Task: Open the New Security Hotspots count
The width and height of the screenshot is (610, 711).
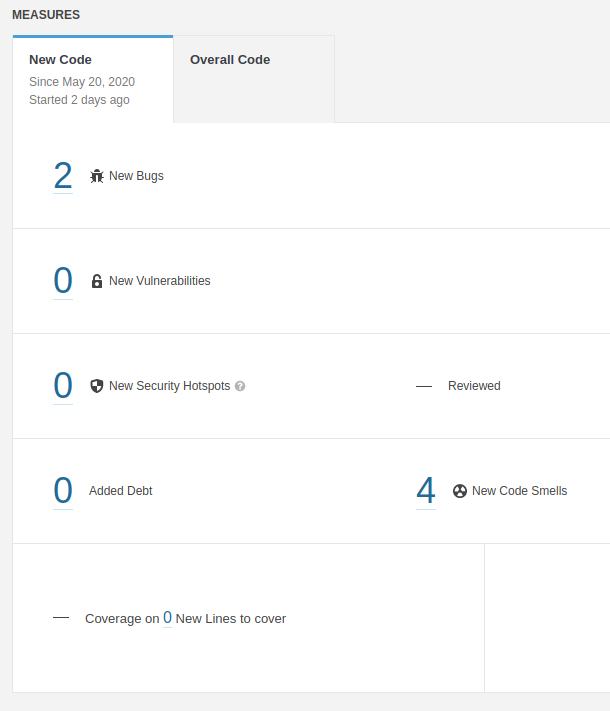Action: pyautogui.click(x=63, y=386)
